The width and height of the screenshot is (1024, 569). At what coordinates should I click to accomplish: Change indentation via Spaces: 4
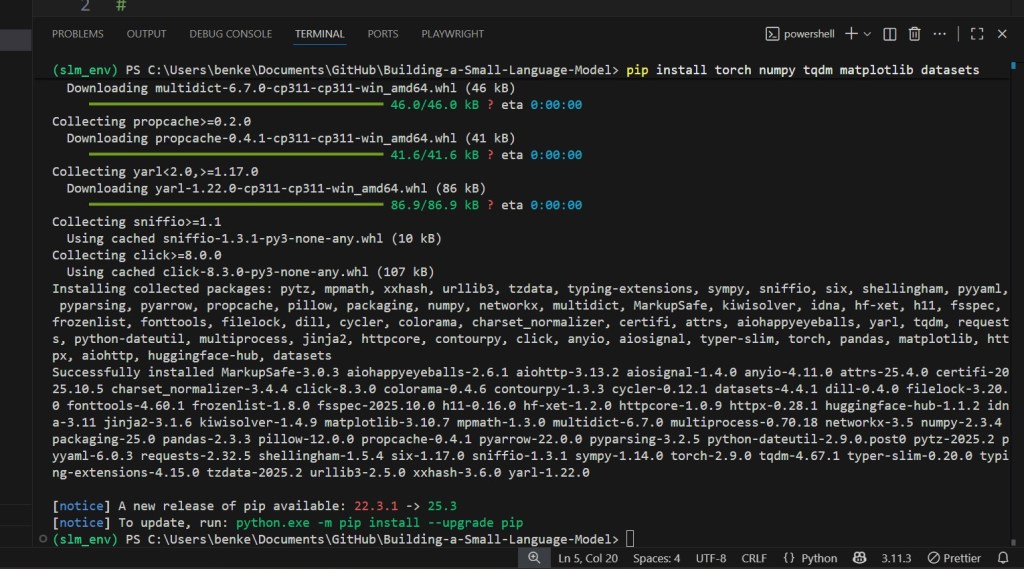pyautogui.click(x=656, y=559)
